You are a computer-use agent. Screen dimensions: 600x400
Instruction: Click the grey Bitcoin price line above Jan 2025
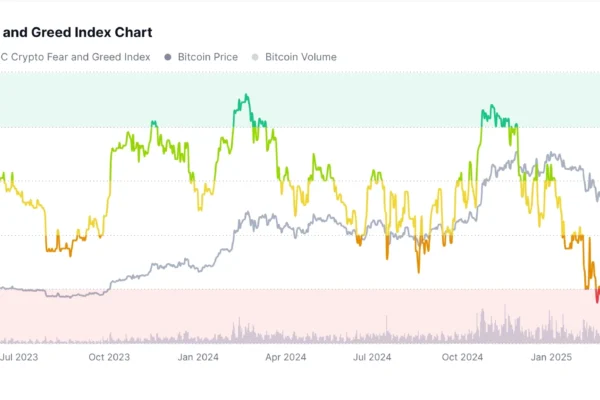click(x=551, y=157)
